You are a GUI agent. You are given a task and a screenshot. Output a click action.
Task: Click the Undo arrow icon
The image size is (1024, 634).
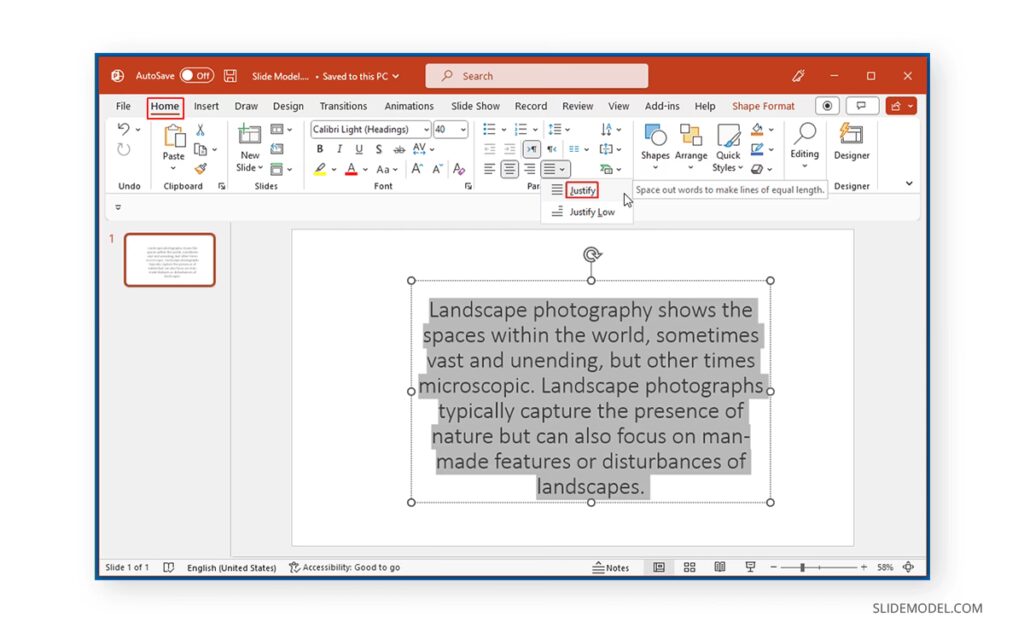[x=124, y=129]
